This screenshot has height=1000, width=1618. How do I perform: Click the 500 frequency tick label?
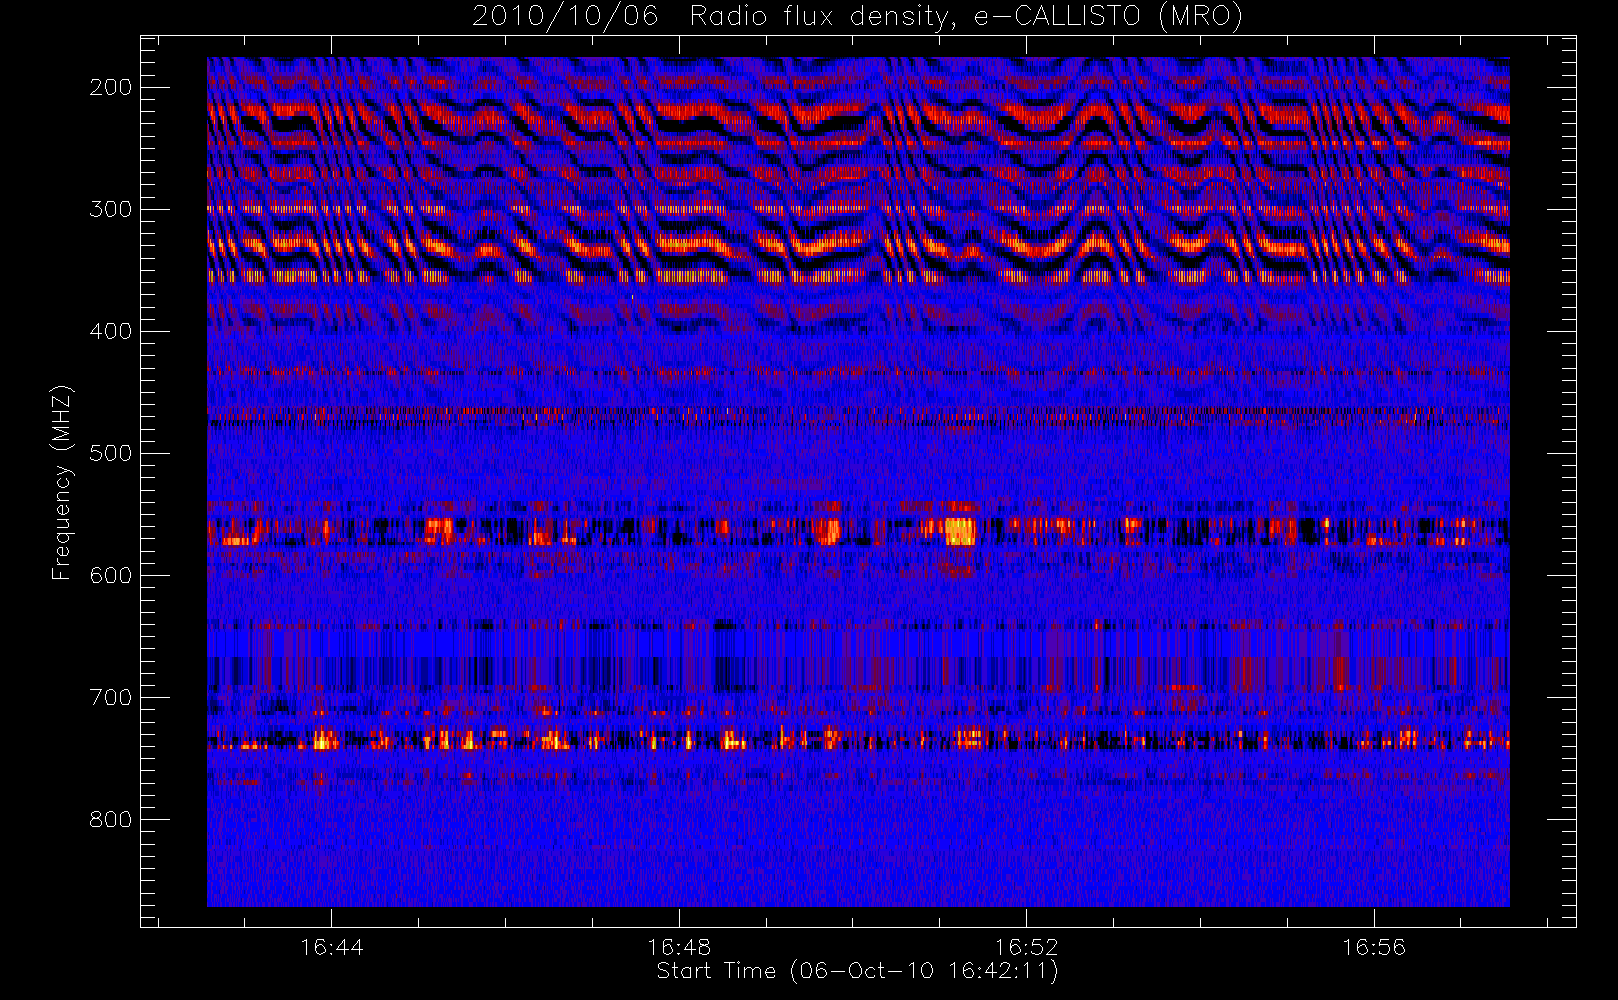tap(111, 453)
